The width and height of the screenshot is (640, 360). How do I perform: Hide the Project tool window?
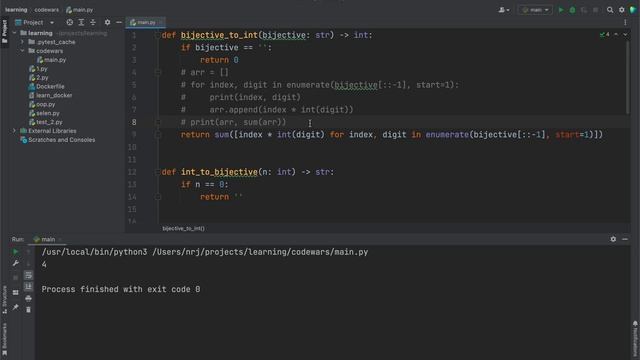pyautogui.click(x=119, y=22)
